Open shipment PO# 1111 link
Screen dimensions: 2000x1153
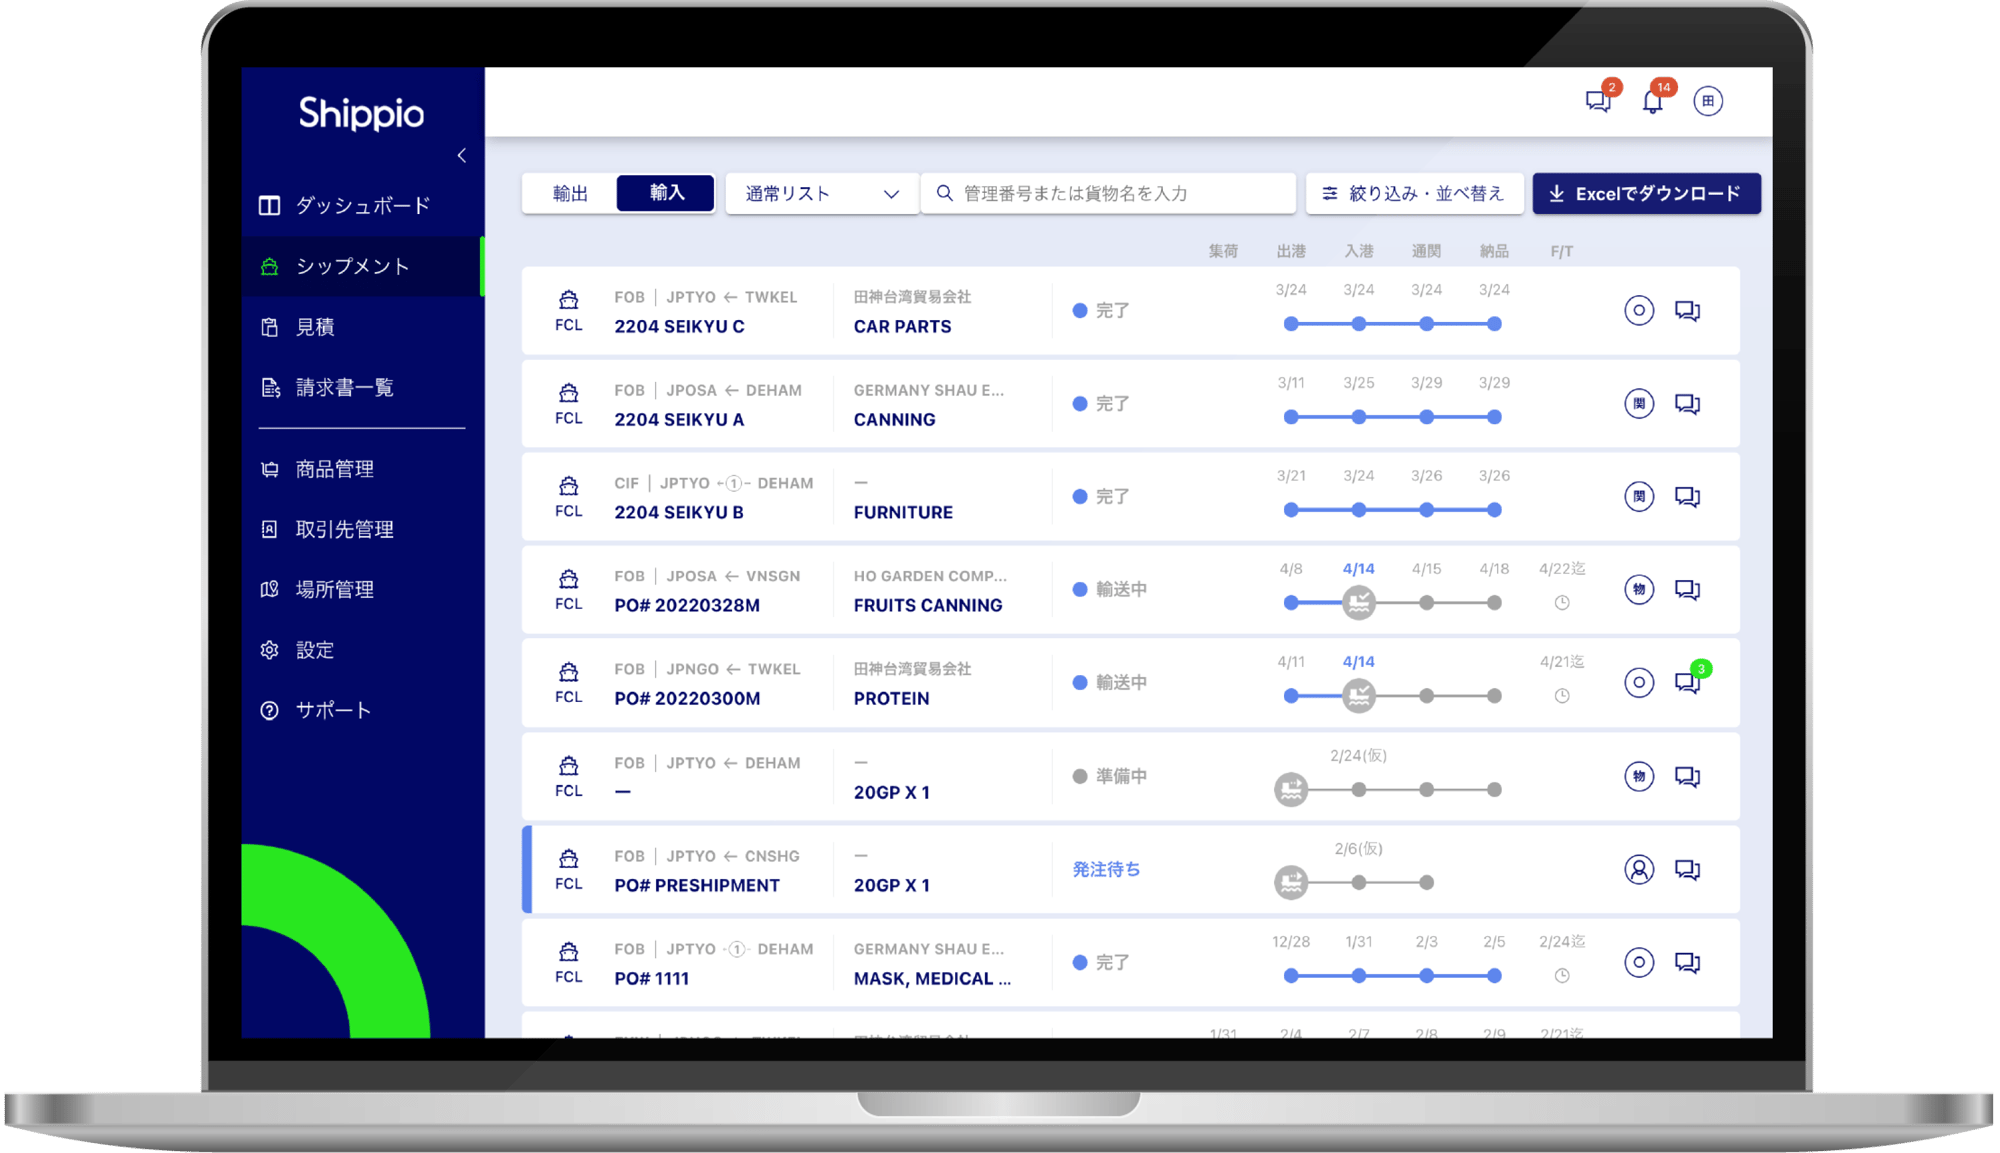point(651,978)
